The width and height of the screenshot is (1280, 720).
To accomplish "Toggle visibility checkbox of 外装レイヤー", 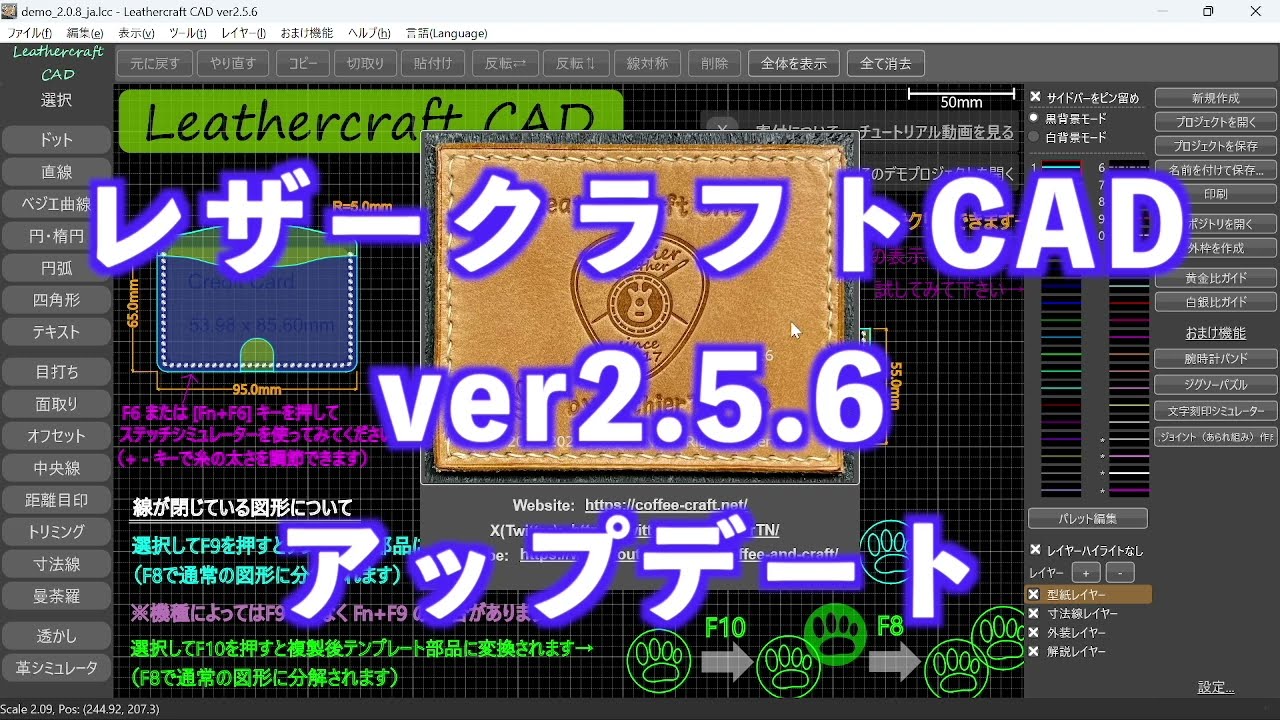I will [x=1034, y=632].
